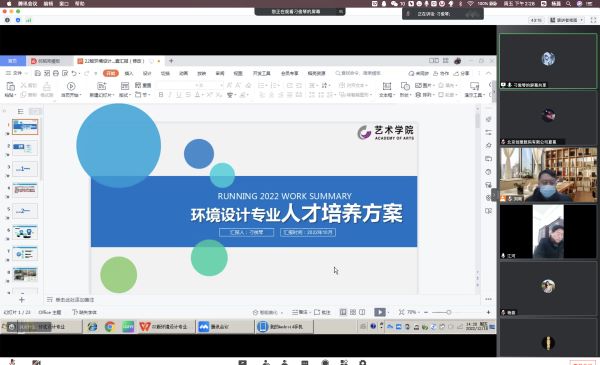Toggle Italic formatting

coord(170,95)
